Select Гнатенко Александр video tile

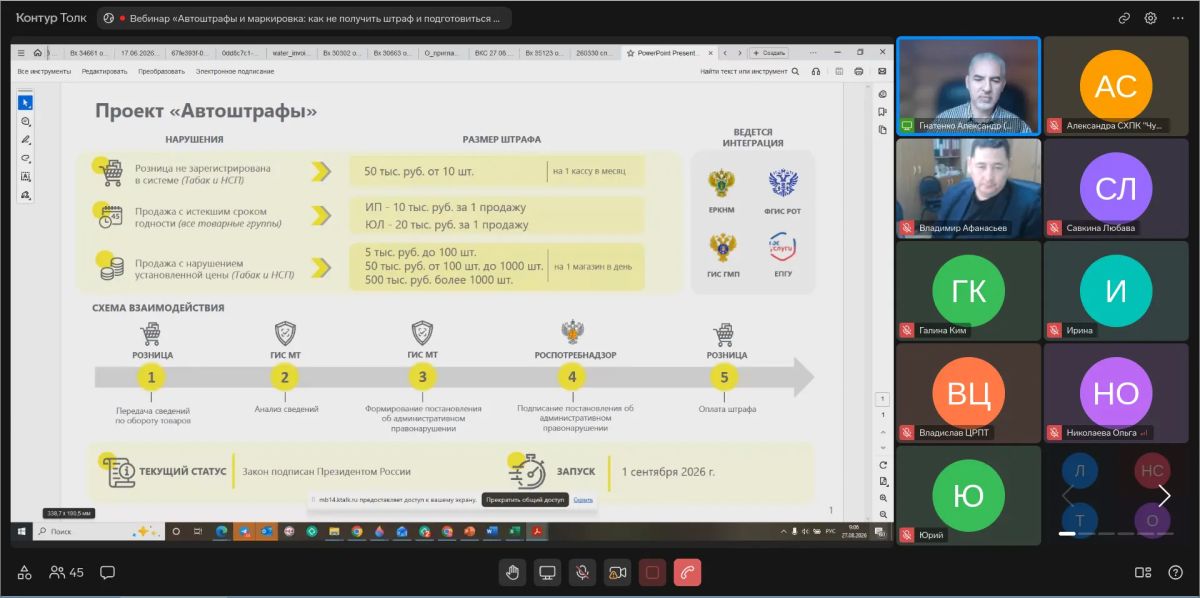click(968, 85)
